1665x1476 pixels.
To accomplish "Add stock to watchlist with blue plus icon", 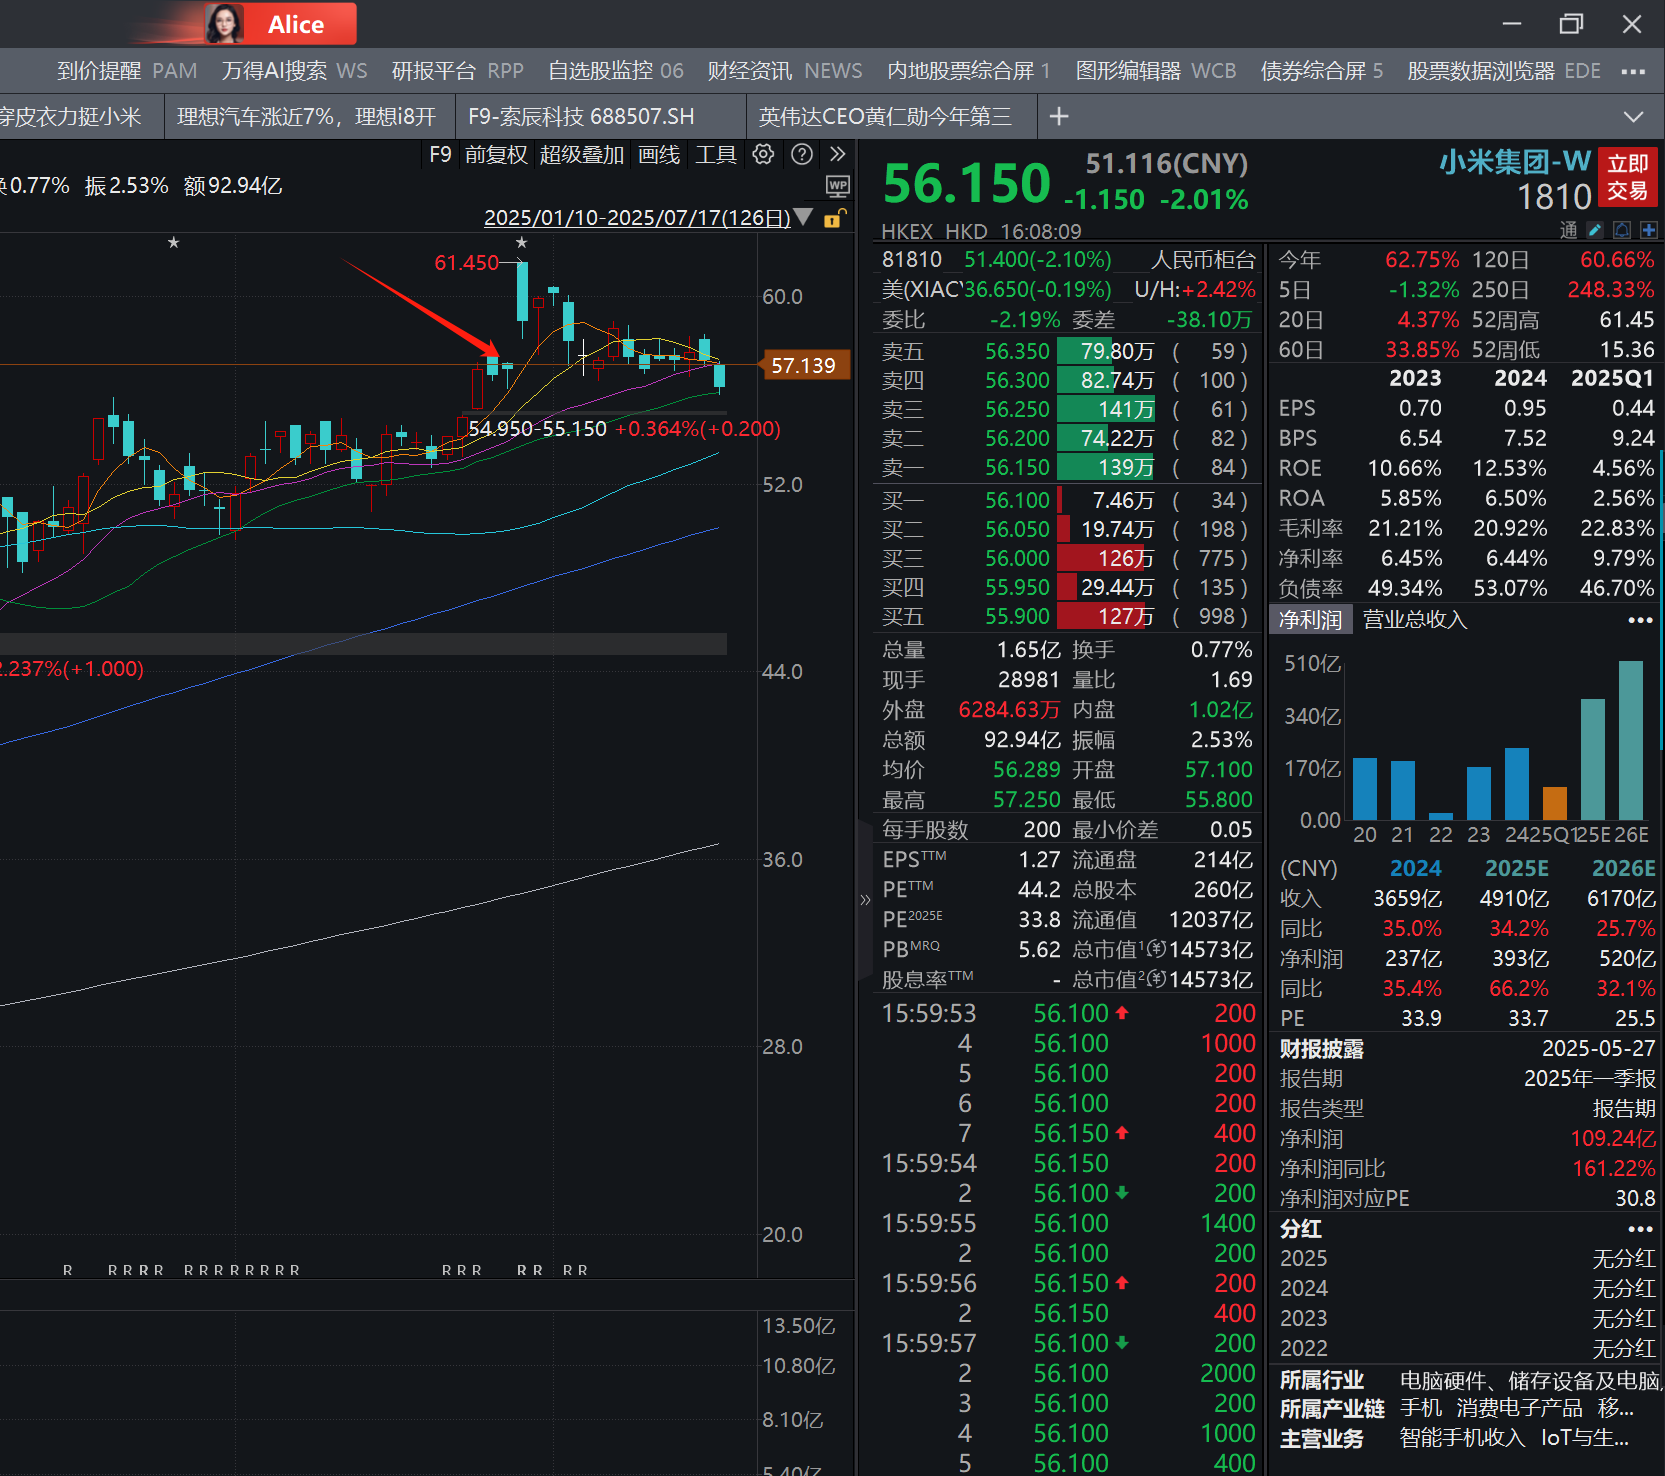I will tap(1649, 230).
